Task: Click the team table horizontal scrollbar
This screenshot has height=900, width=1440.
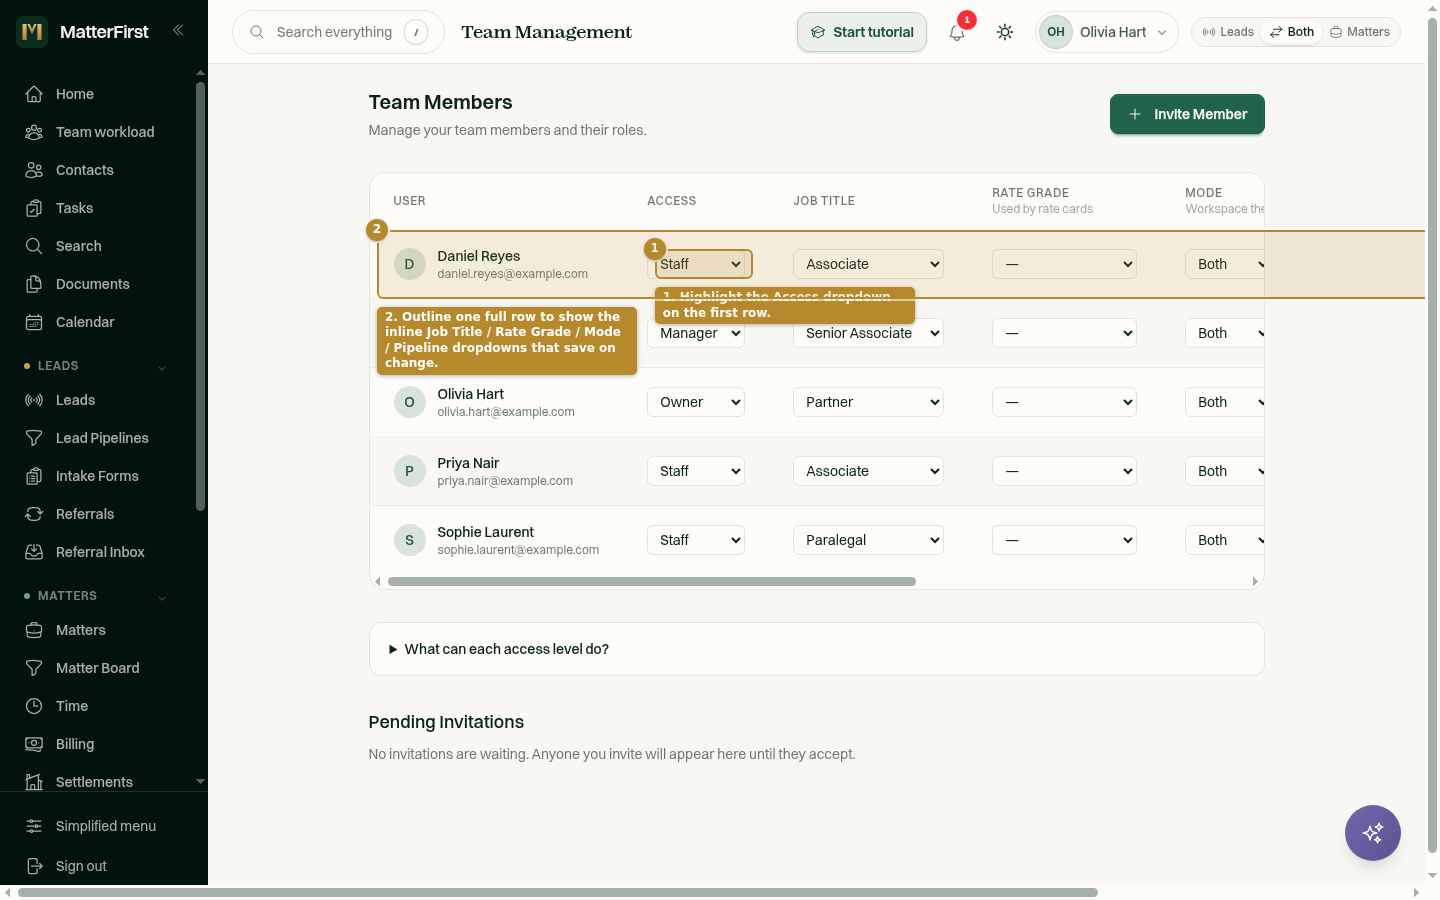Action: click(652, 581)
